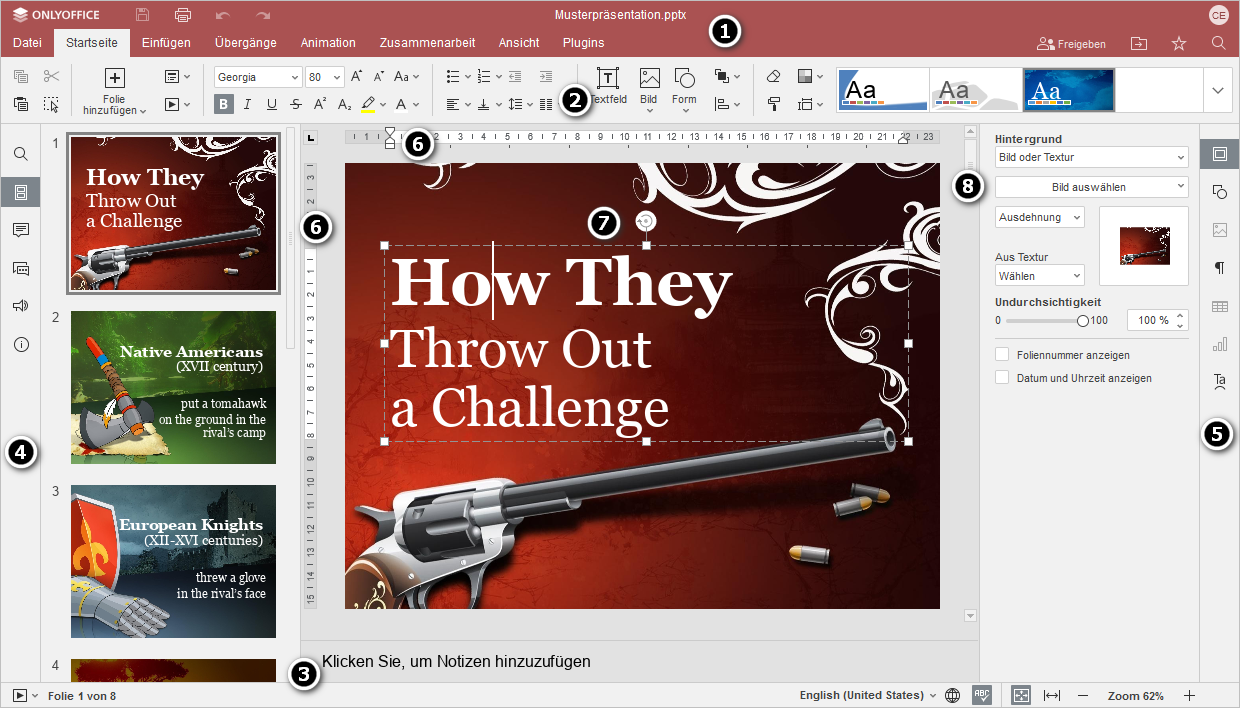Open the Search panel in left sidebar

[21, 154]
